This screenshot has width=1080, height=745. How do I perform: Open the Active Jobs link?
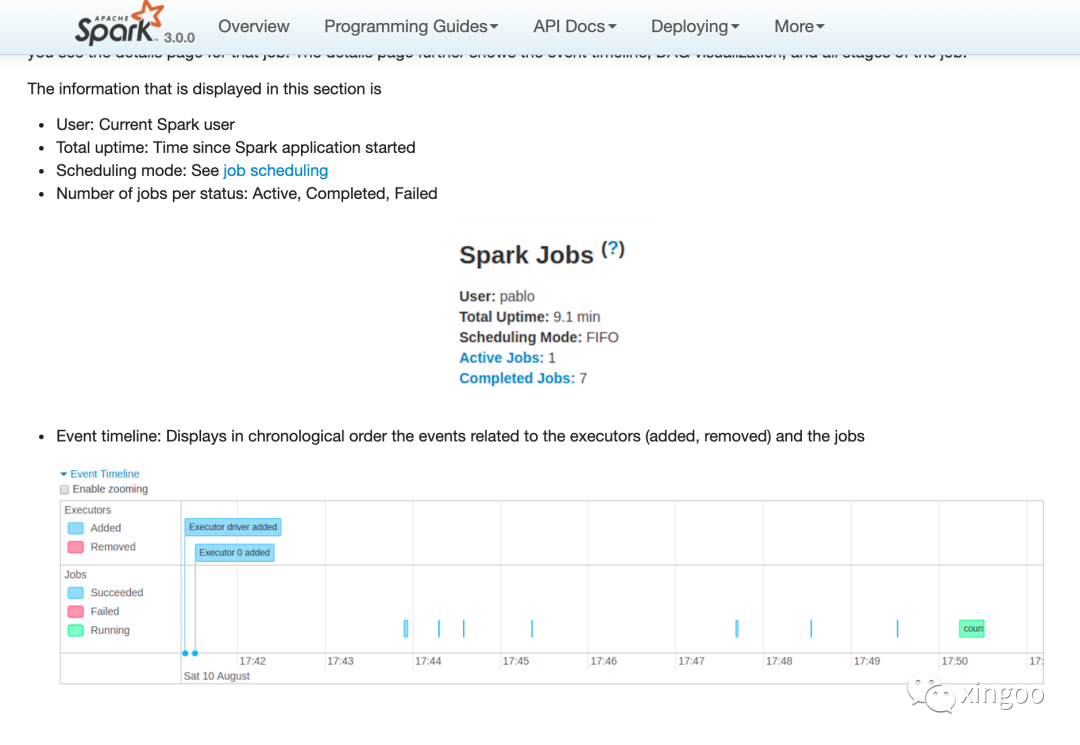tap(501, 357)
